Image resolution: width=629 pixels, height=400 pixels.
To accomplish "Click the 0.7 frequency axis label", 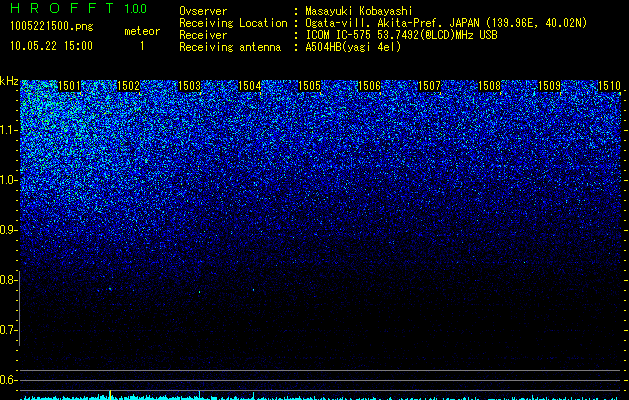I will pyautogui.click(x=8, y=330).
